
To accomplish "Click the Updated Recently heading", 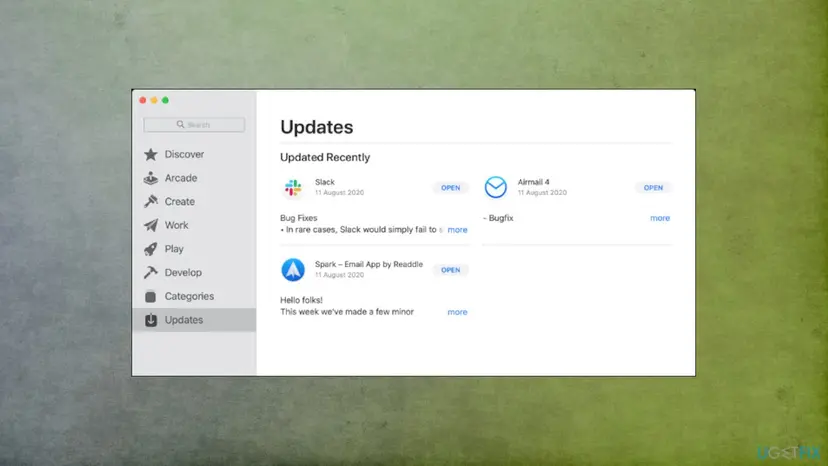I will (325, 157).
